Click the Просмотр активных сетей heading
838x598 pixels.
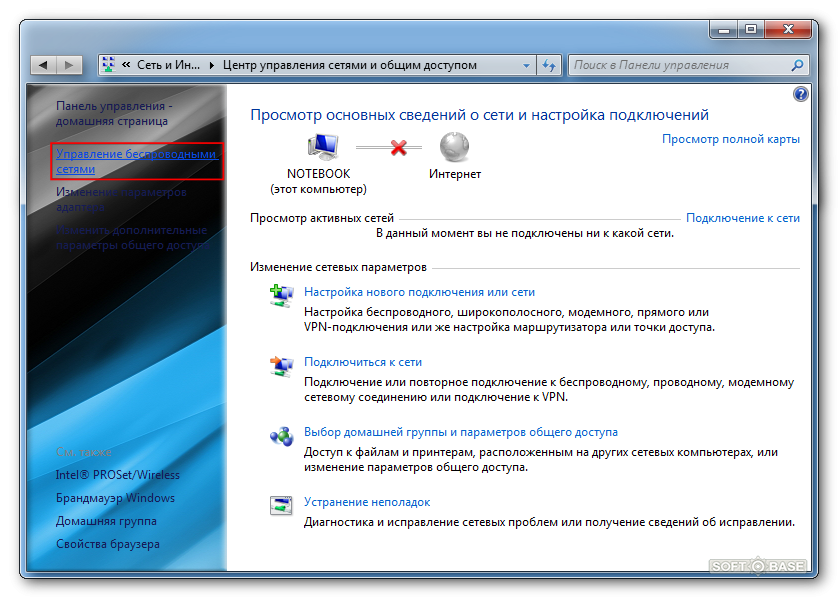[322, 218]
